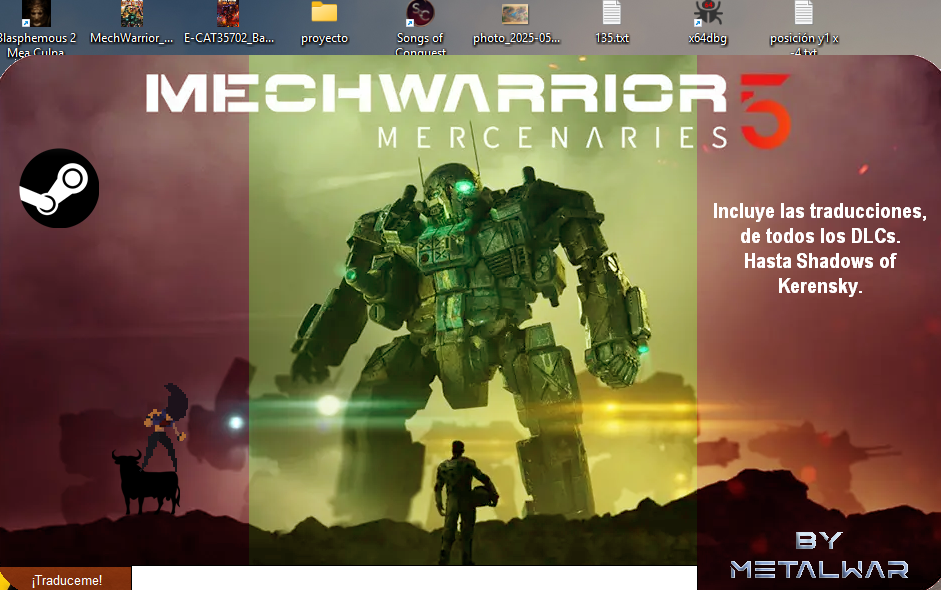Launch the Songs of Conquest desktop shortcut

pos(420,27)
